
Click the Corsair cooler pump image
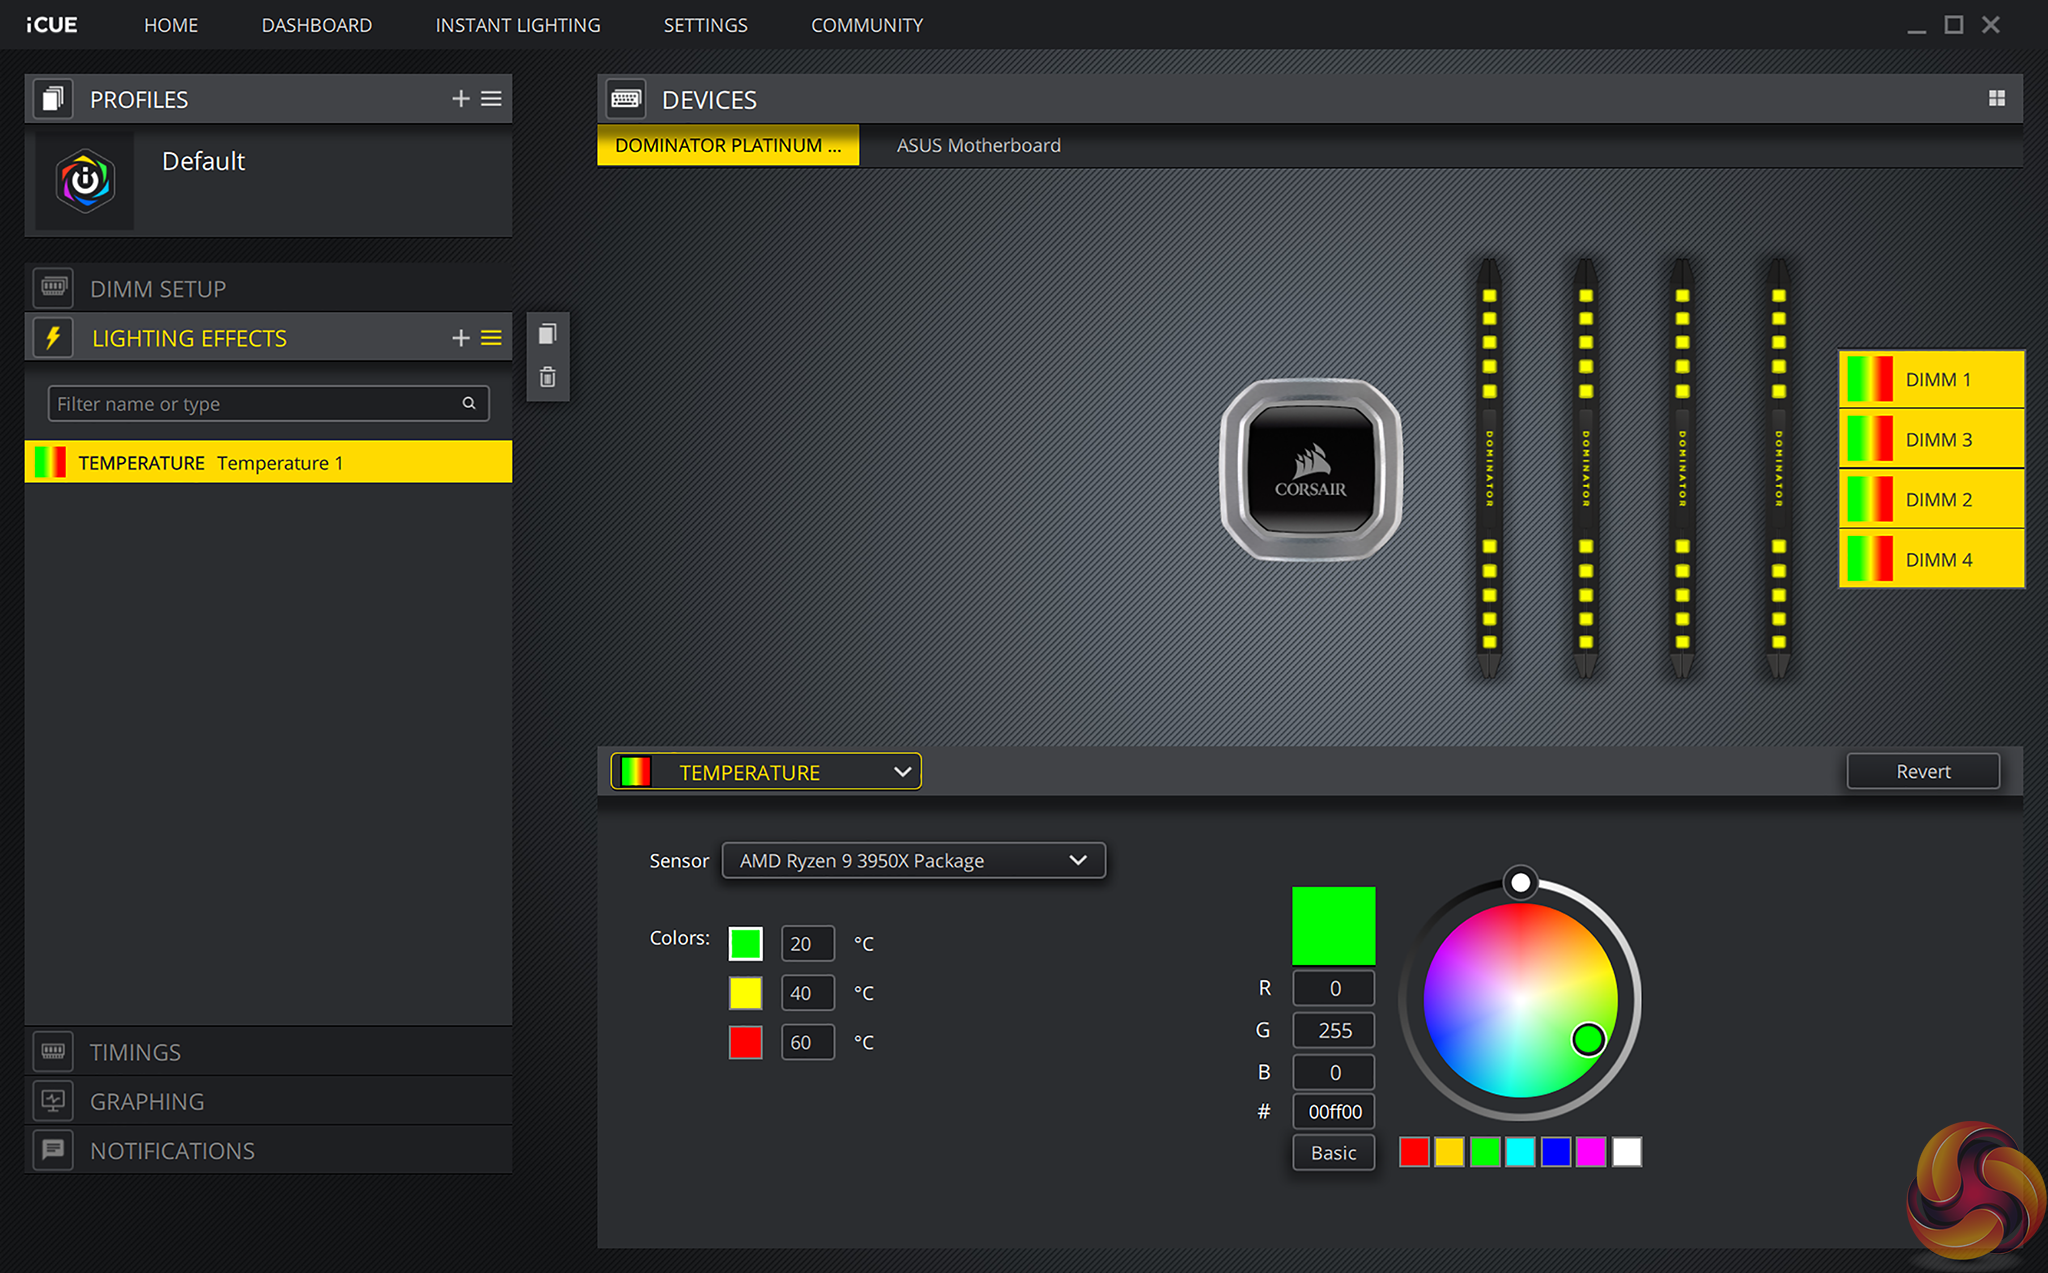point(1310,470)
